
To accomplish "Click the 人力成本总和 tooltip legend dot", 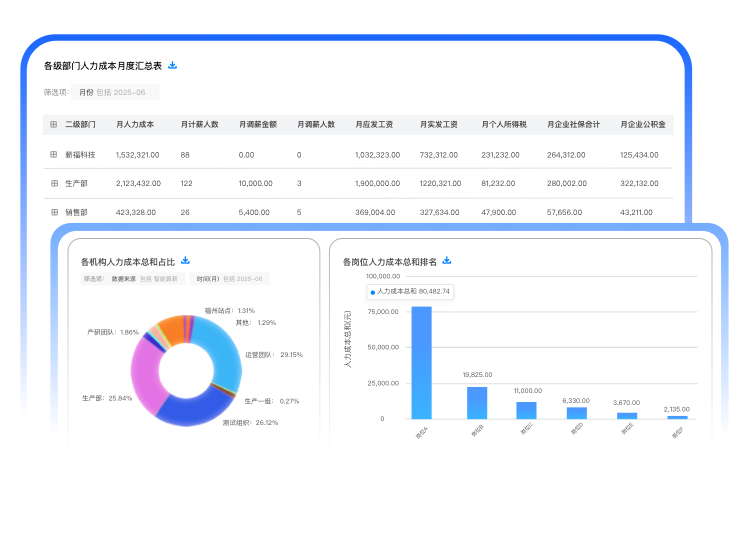I will coord(374,292).
